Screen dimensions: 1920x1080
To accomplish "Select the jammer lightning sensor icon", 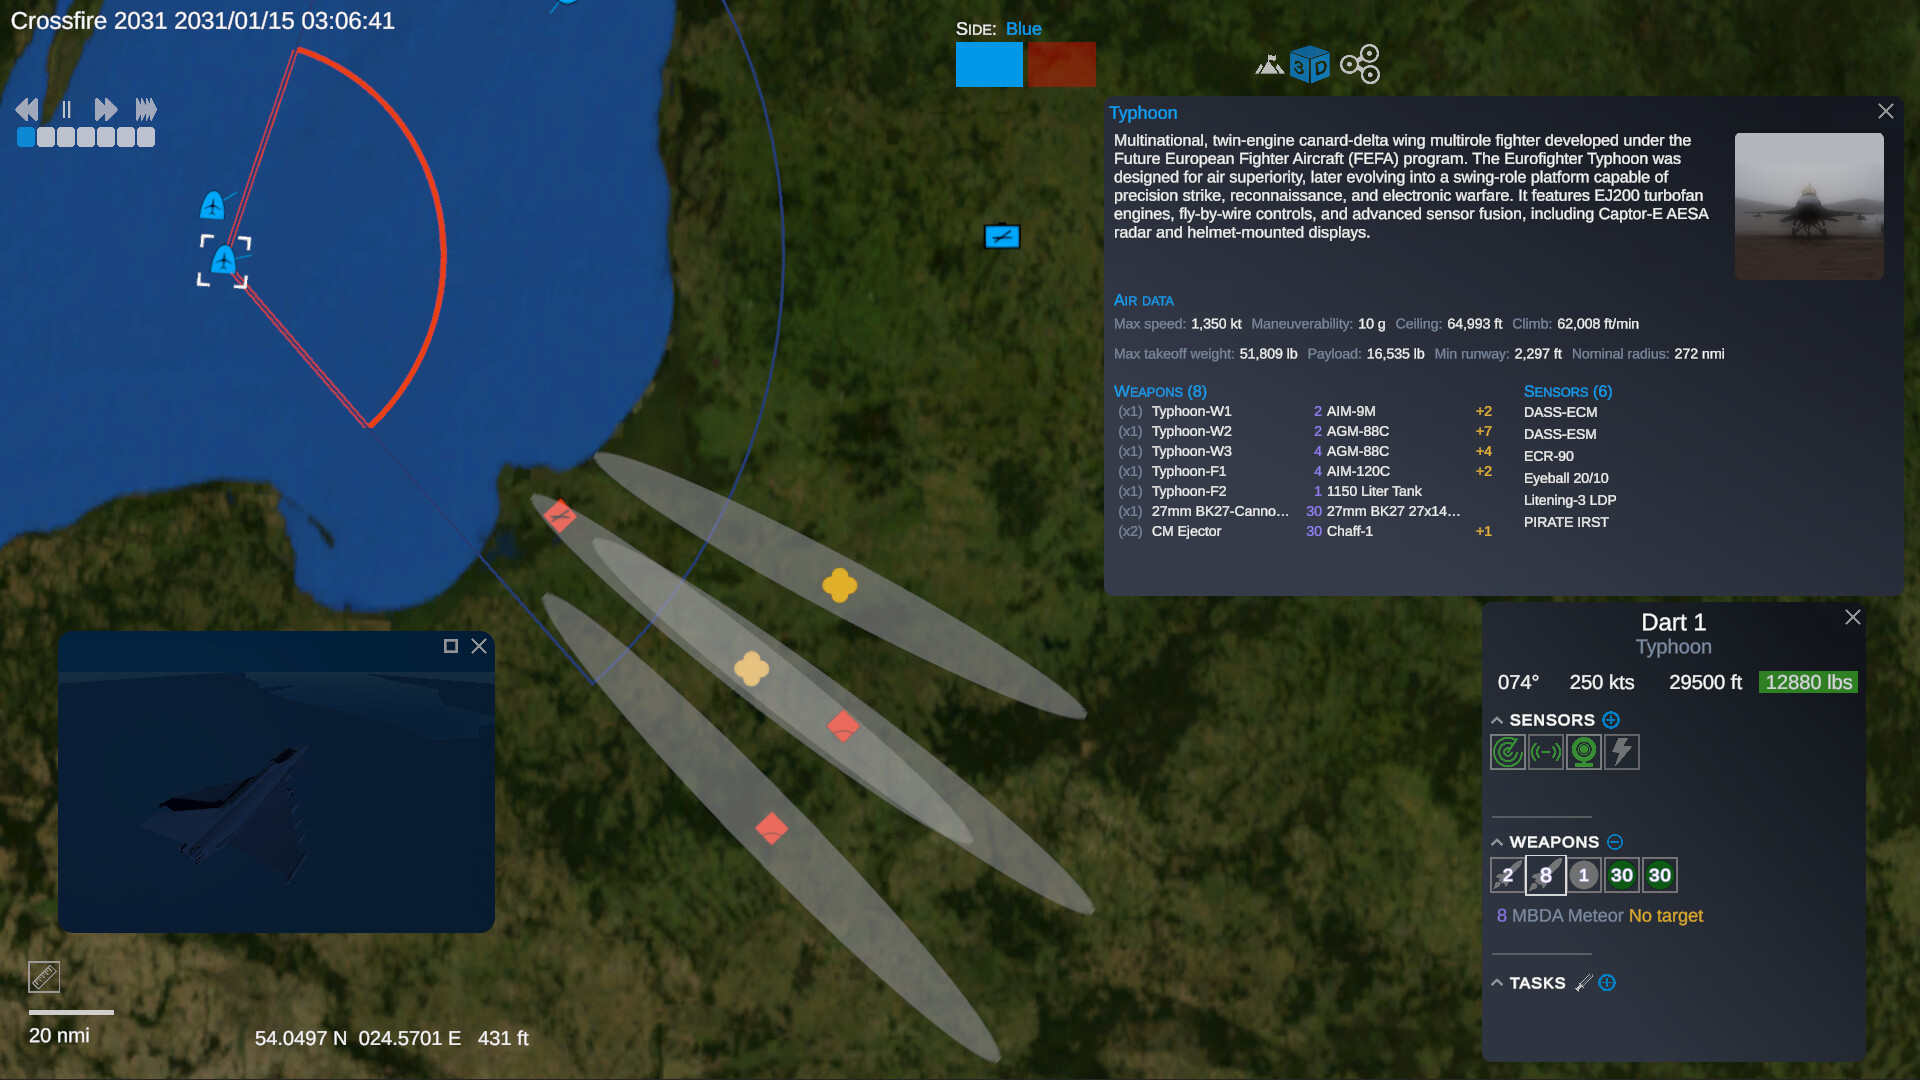I will 1621,753.
